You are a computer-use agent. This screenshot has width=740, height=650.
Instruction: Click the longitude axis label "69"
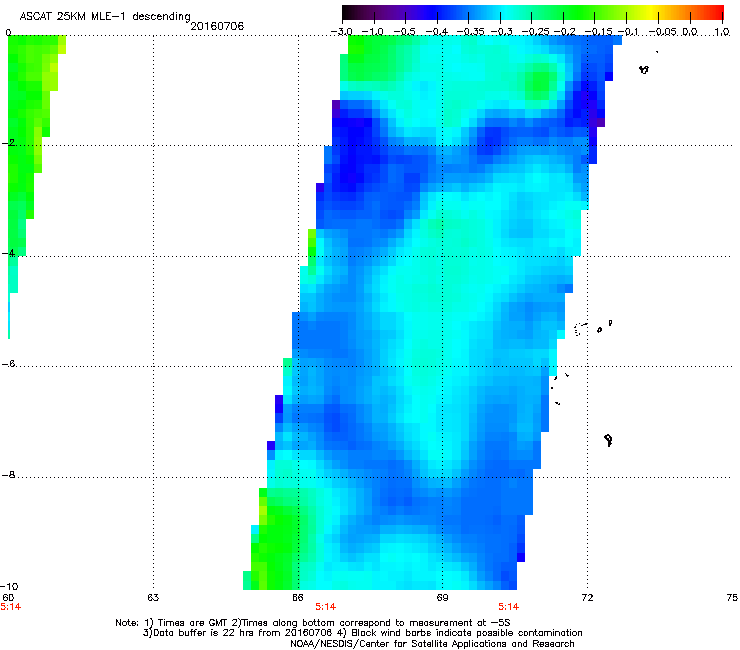tap(442, 598)
